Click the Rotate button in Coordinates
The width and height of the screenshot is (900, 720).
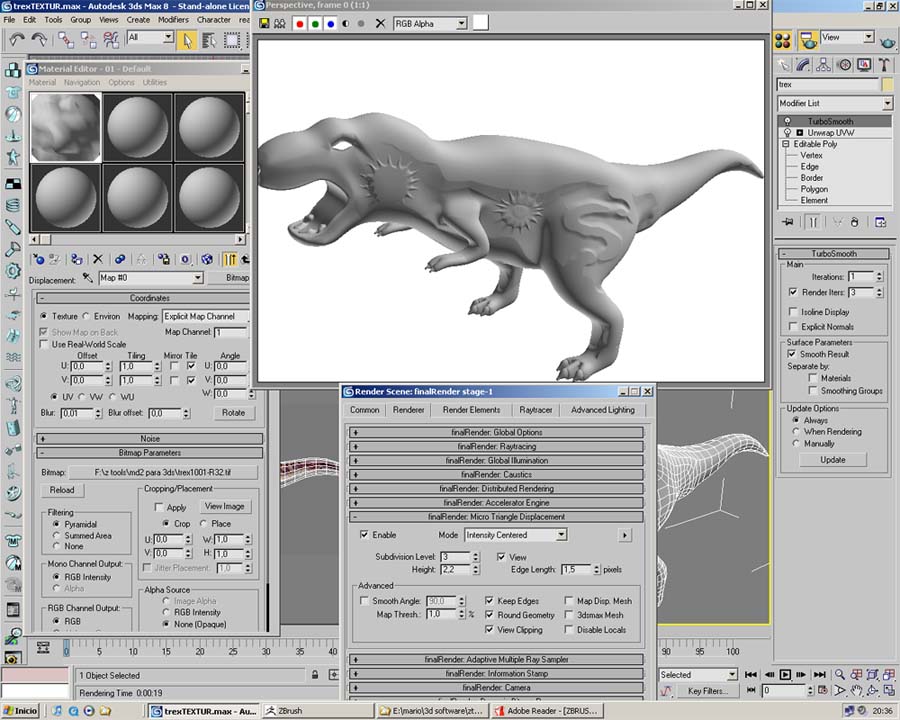(x=234, y=413)
